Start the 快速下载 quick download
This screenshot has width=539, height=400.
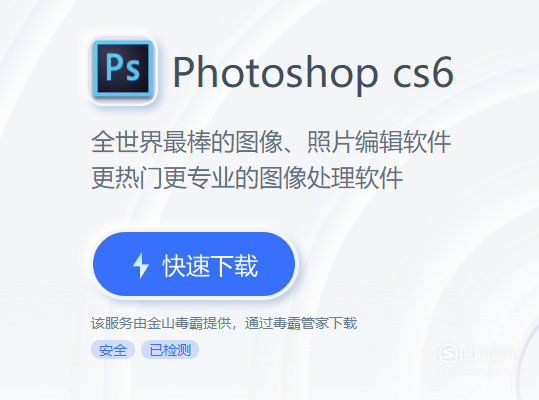[x=194, y=264]
